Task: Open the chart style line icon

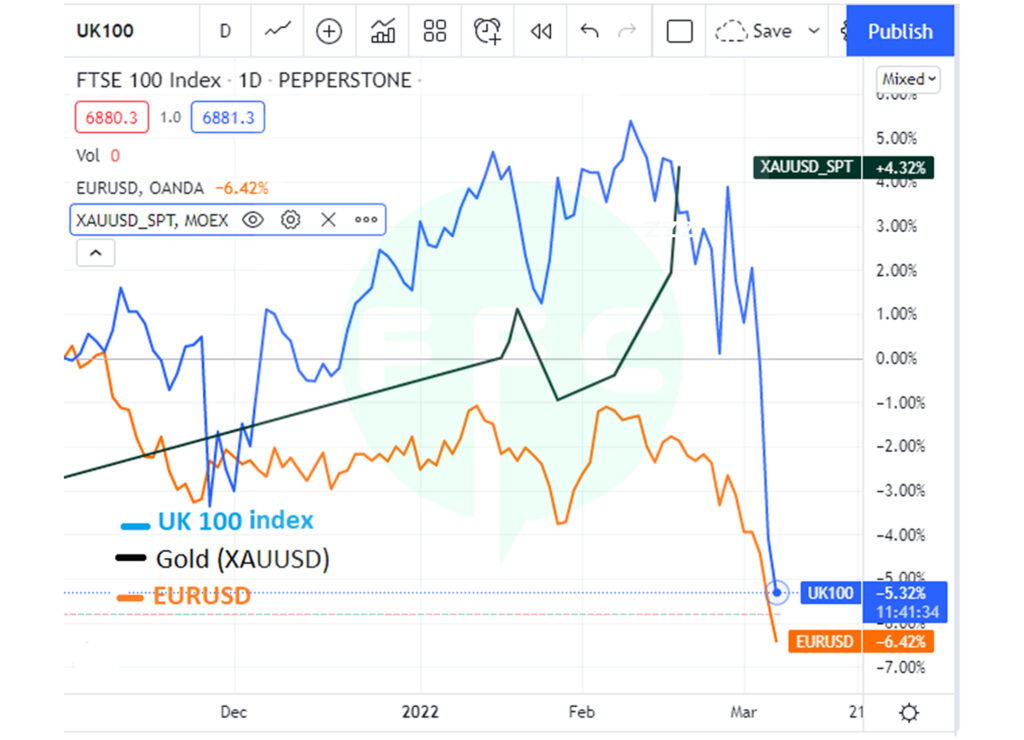Action: 277,32
